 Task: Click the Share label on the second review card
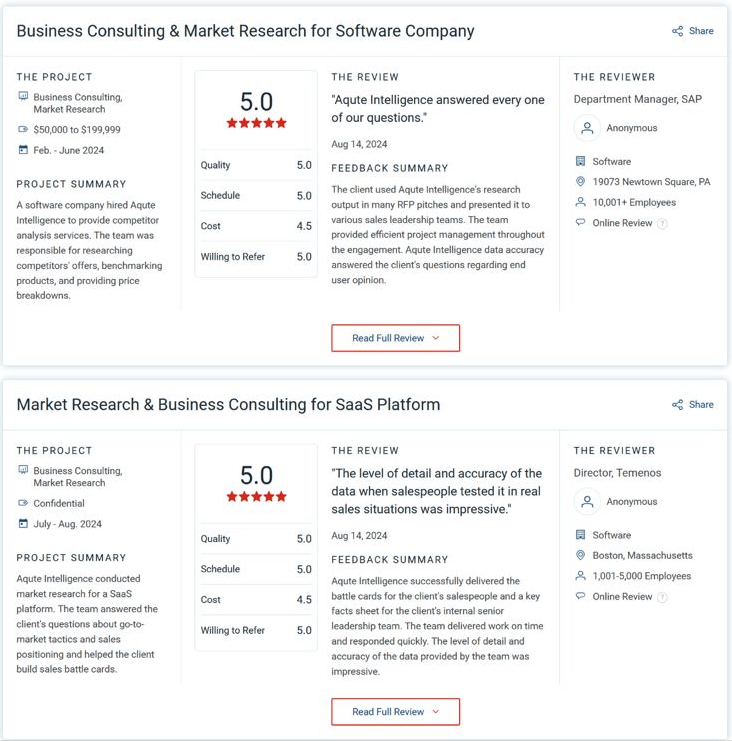[x=701, y=405]
